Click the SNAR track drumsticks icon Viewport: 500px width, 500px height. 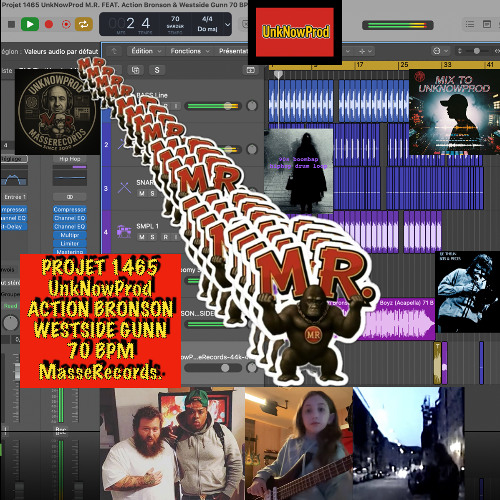click(124, 188)
